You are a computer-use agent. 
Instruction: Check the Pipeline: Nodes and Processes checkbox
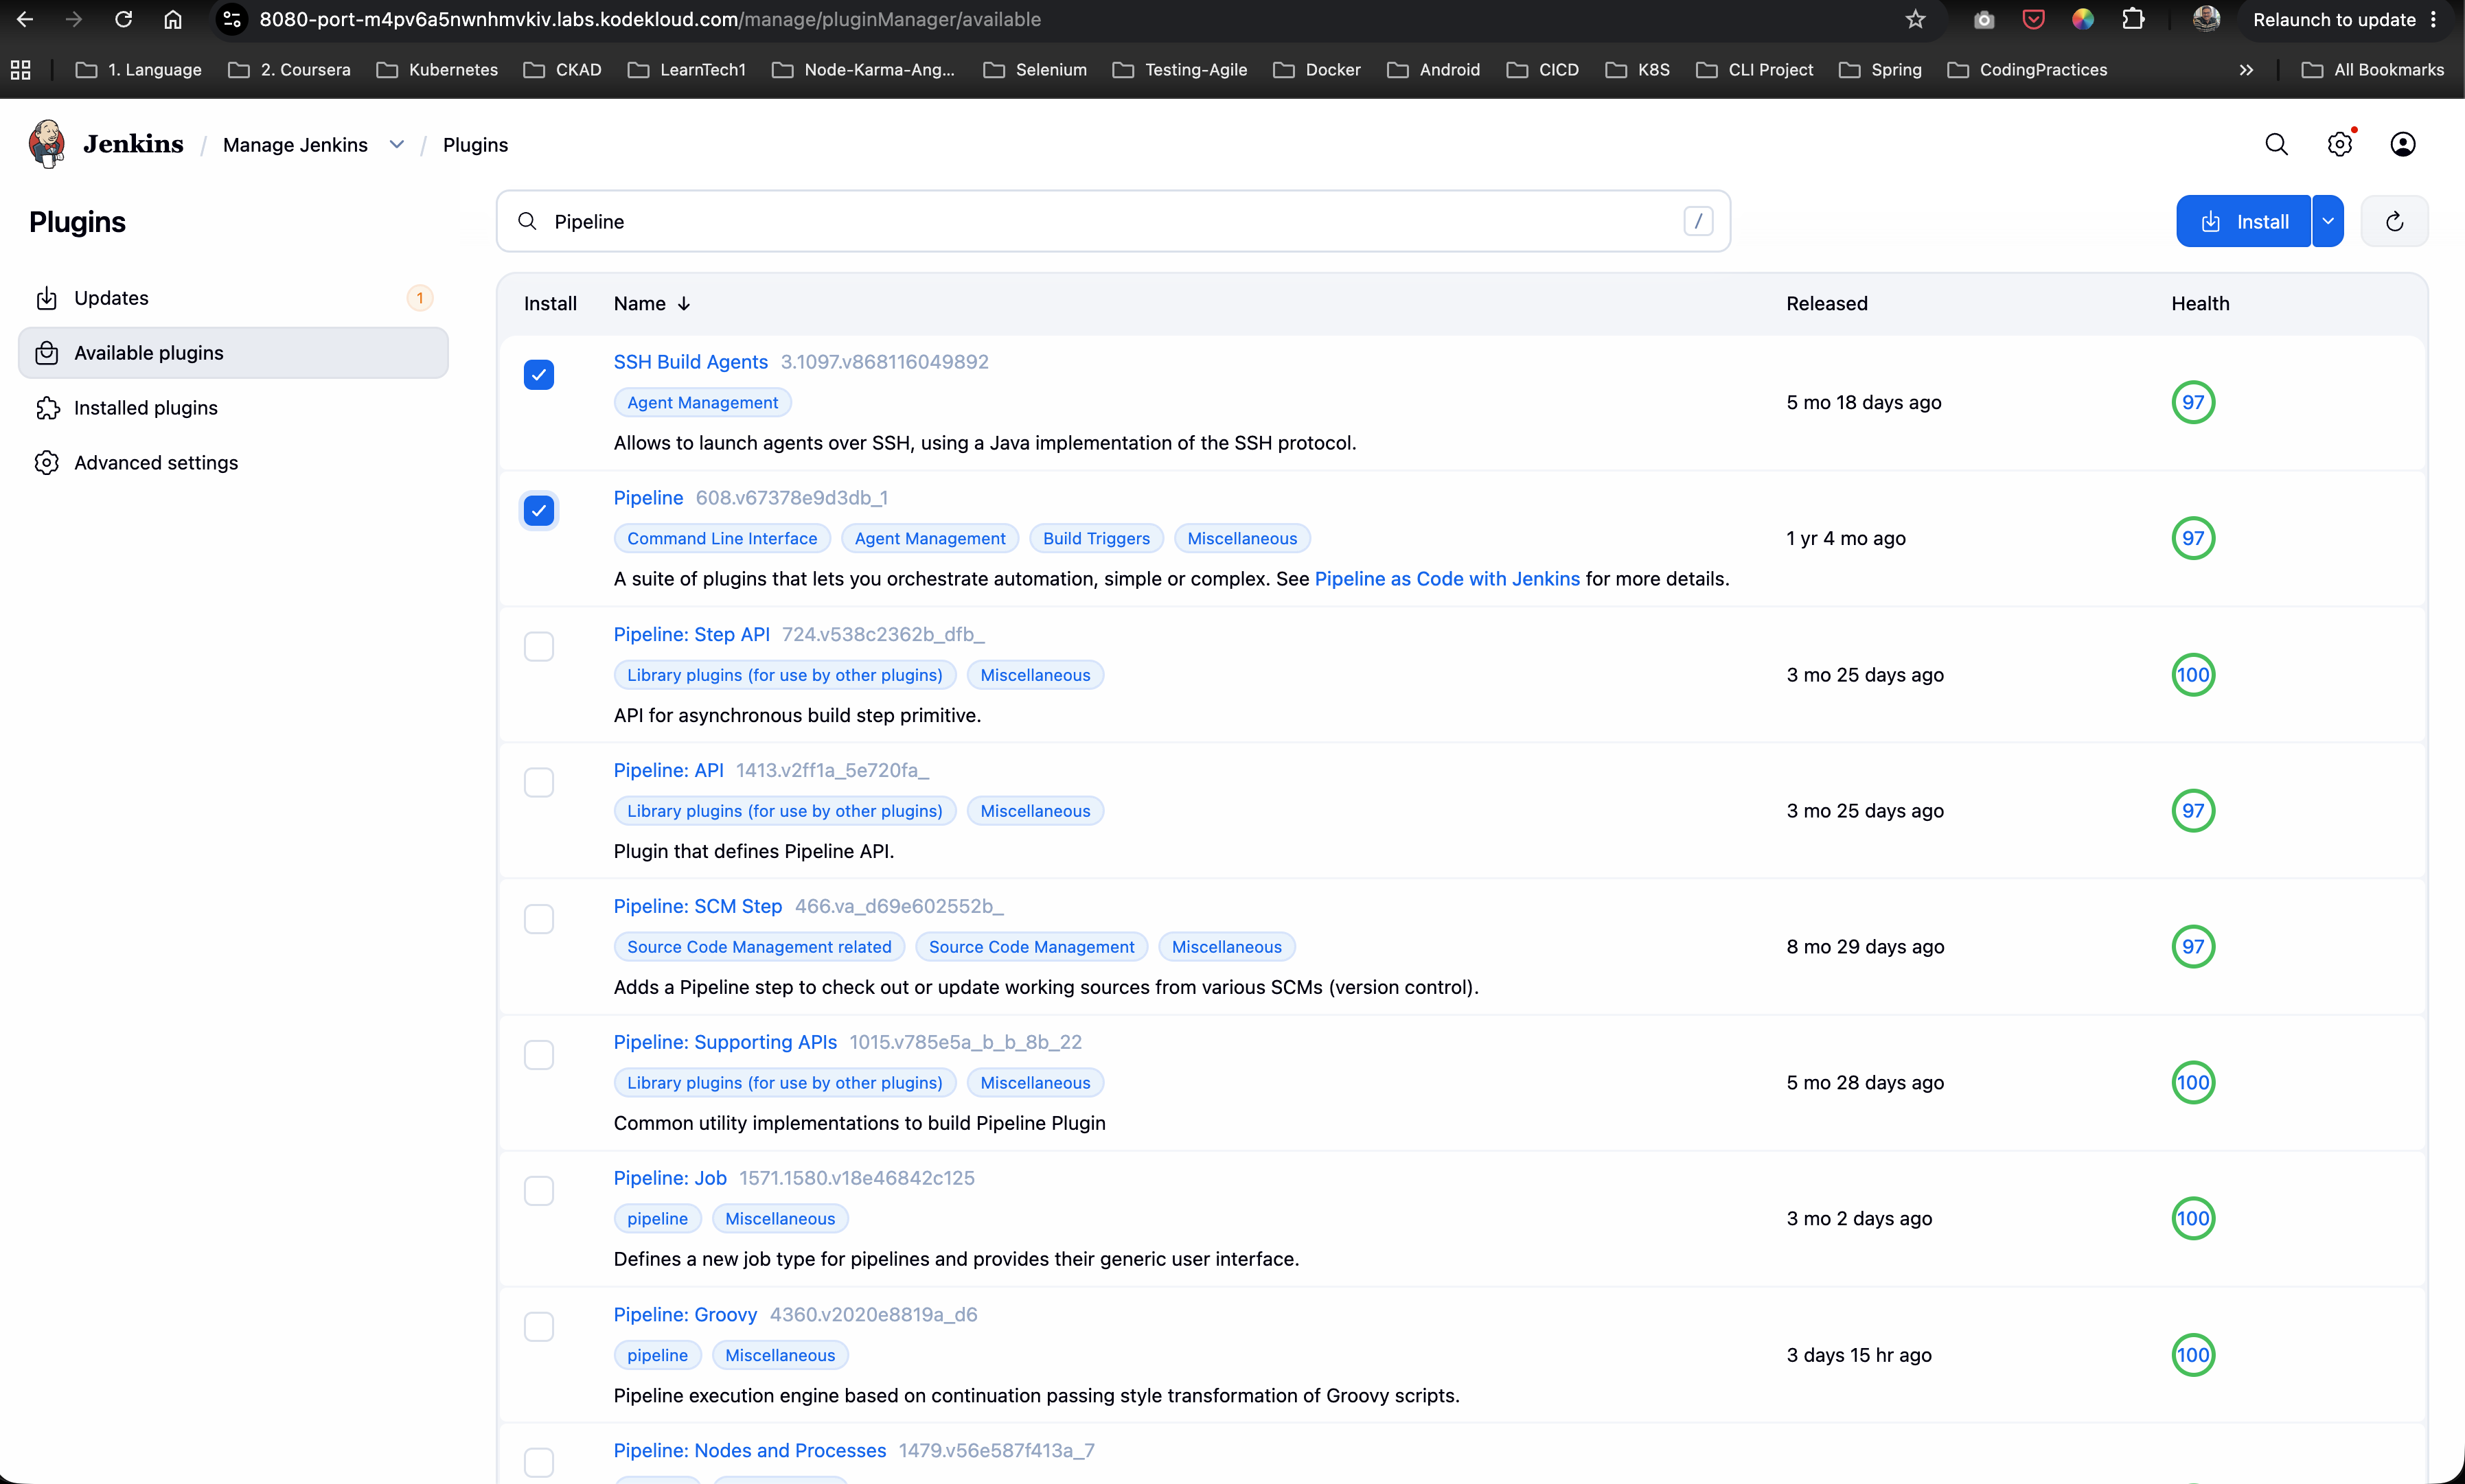539,1463
